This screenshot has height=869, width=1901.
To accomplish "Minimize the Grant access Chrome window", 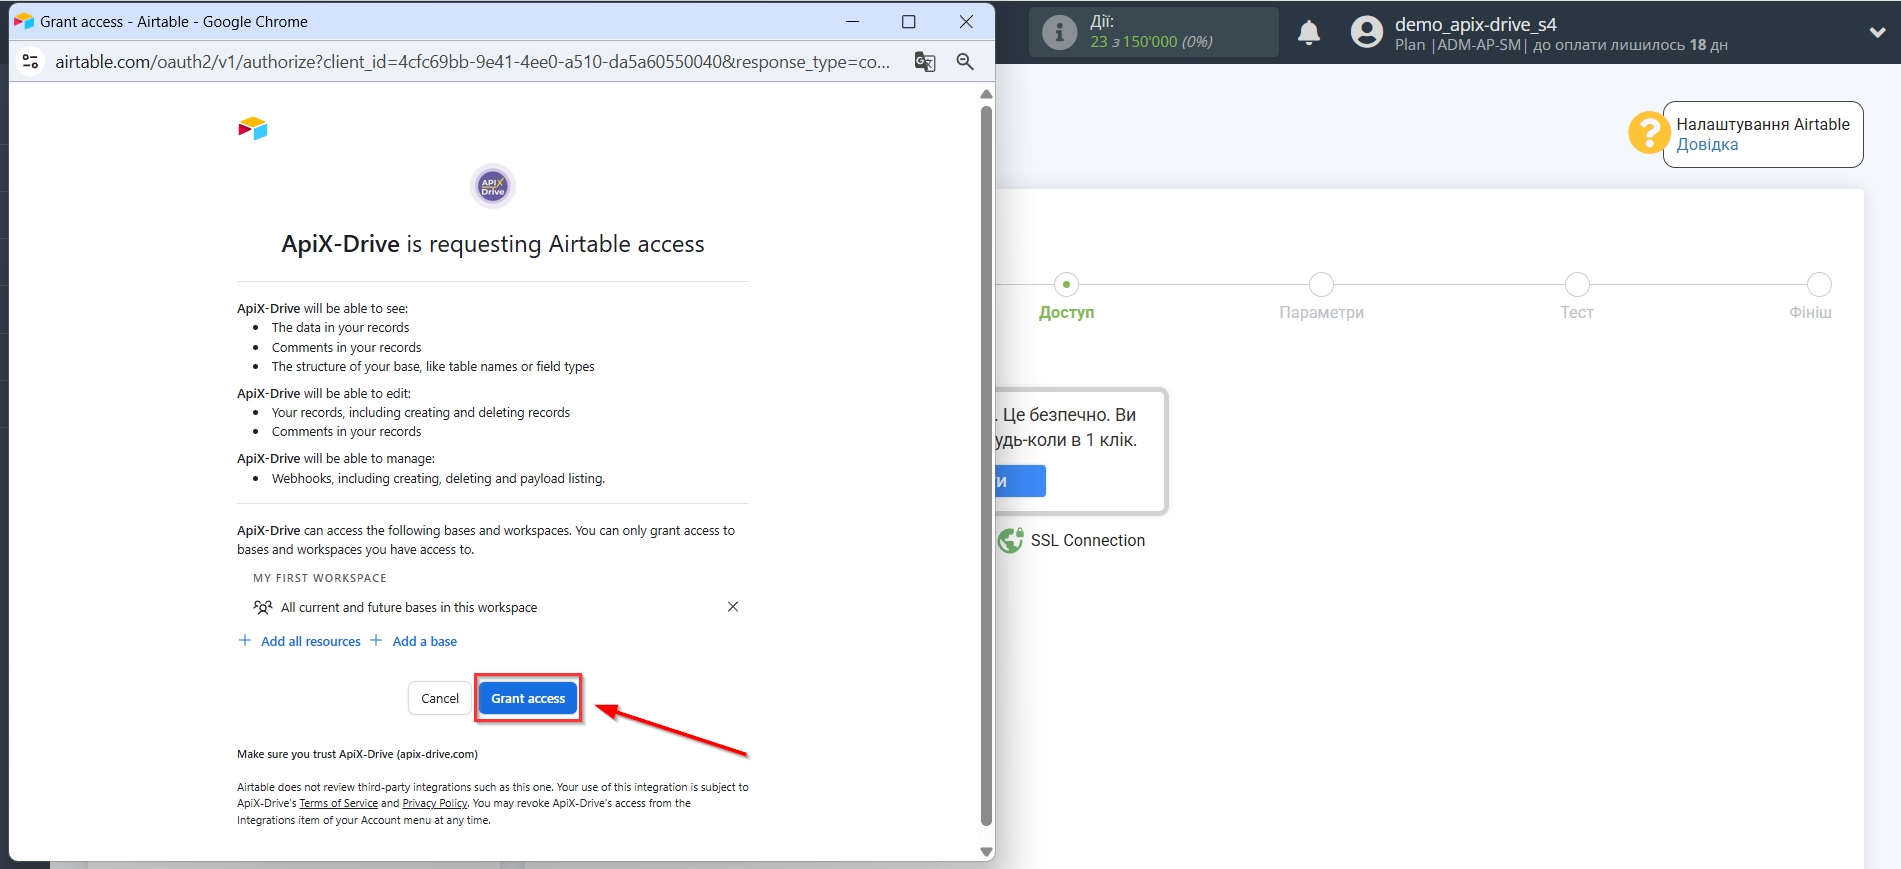I will click(x=852, y=22).
